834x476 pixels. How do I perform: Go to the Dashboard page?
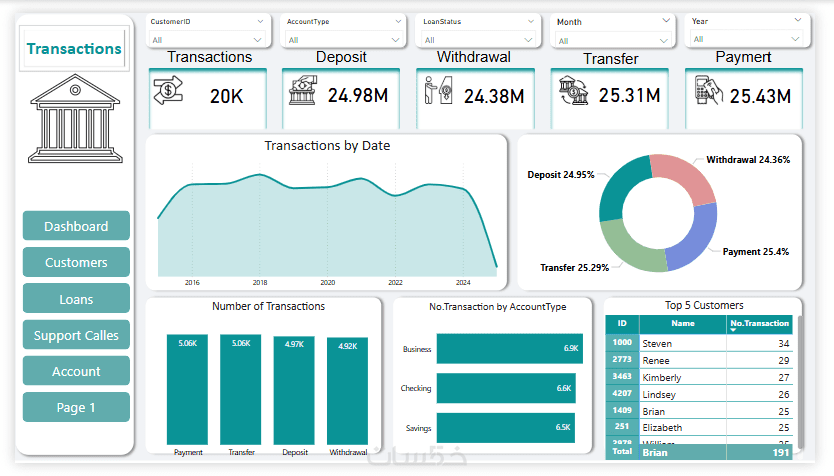[x=76, y=226]
